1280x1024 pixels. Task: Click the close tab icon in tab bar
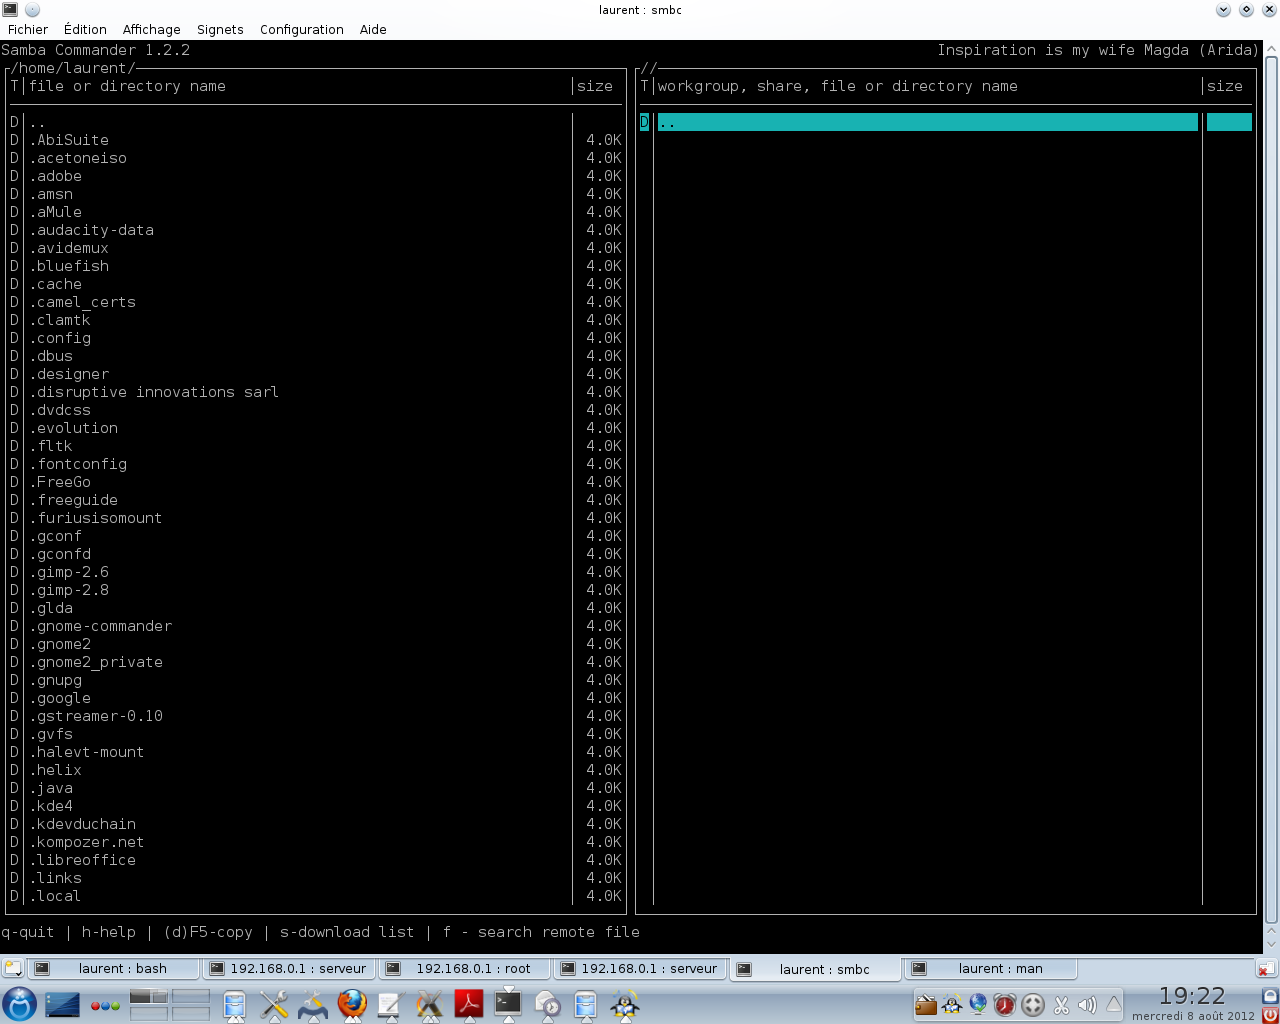click(x=1265, y=968)
